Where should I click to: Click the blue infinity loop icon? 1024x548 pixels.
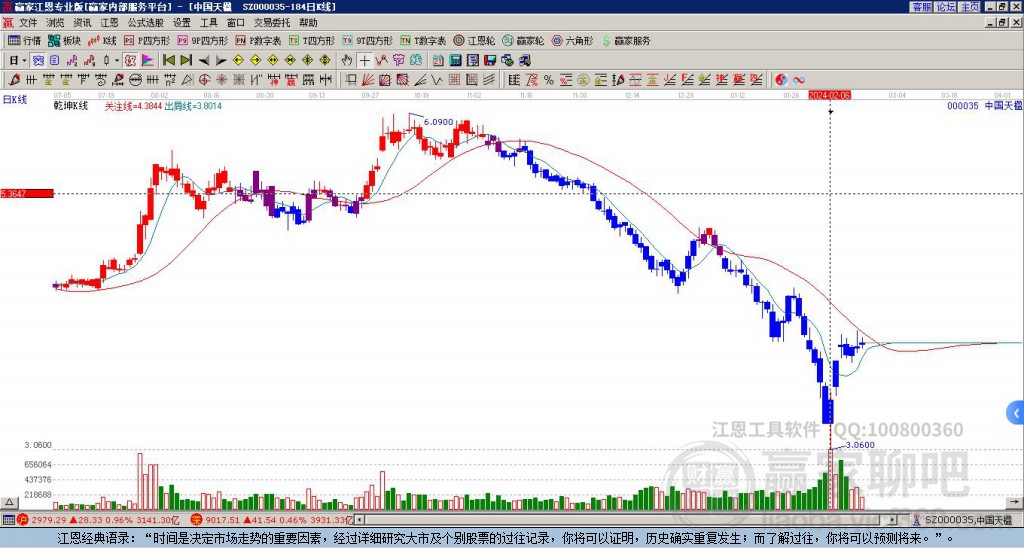[x=799, y=80]
